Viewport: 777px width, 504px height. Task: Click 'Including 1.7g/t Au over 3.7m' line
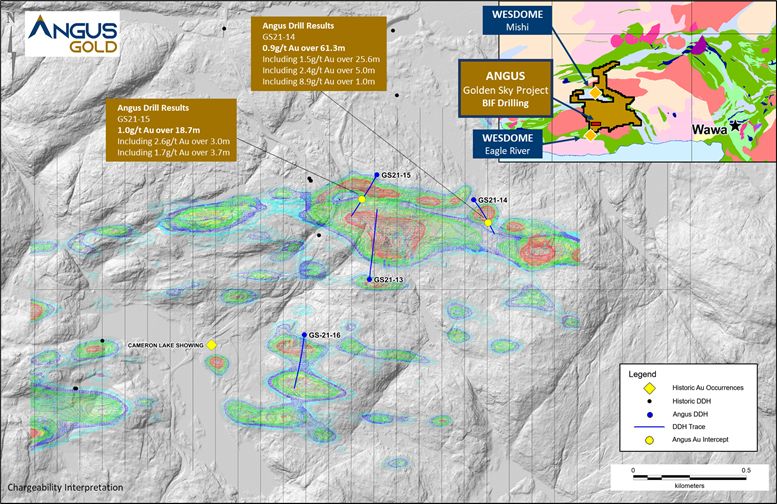(x=173, y=153)
